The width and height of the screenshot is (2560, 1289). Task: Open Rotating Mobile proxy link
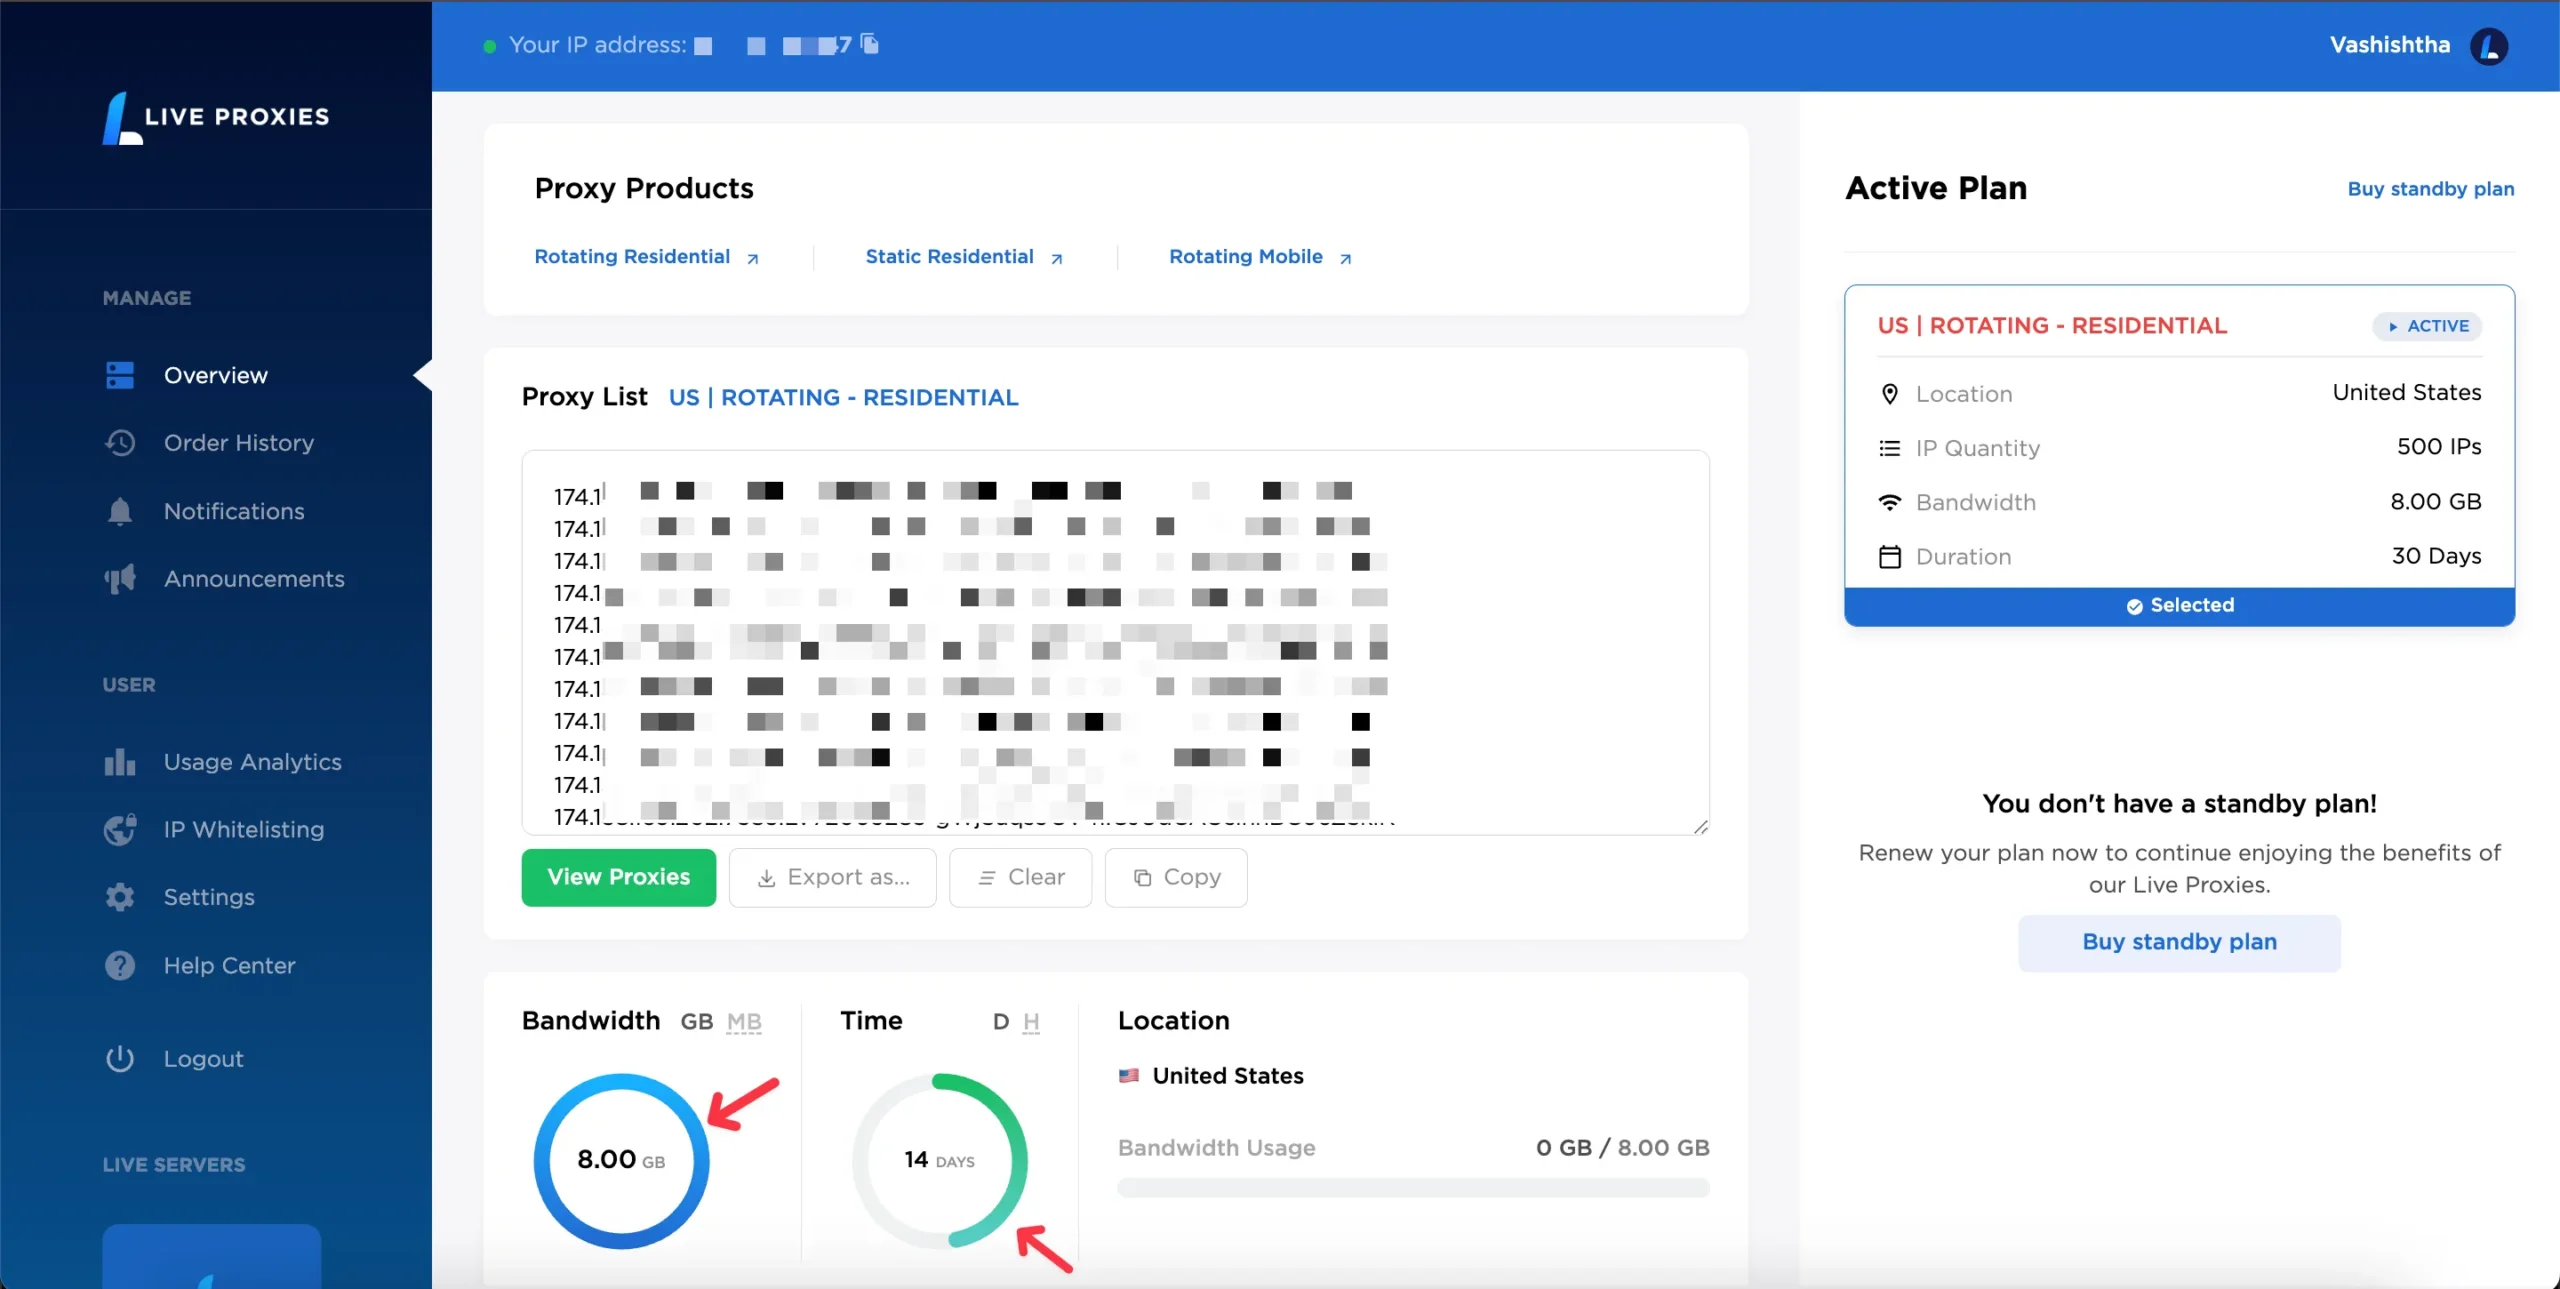point(1259,256)
